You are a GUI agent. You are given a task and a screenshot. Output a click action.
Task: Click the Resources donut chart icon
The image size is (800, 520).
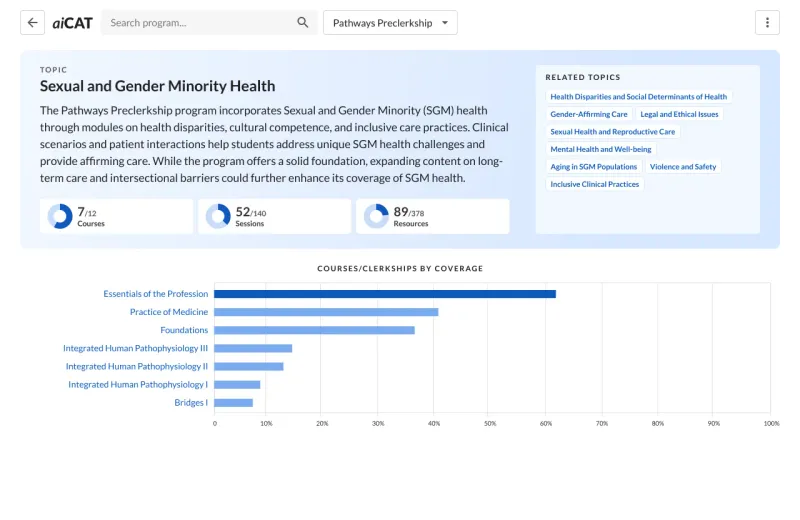pyautogui.click(x=376, y=216)
